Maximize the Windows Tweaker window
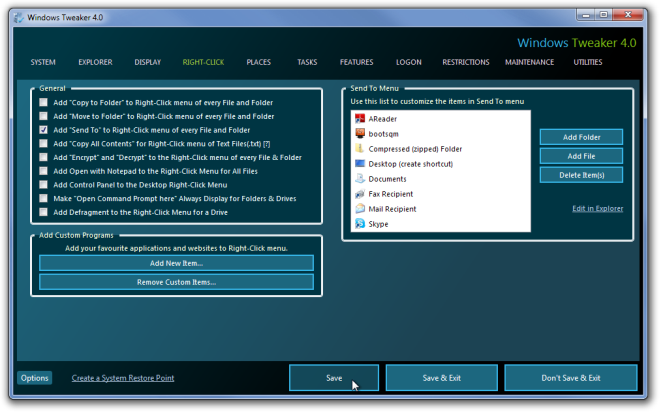 [x=604, y=15]
